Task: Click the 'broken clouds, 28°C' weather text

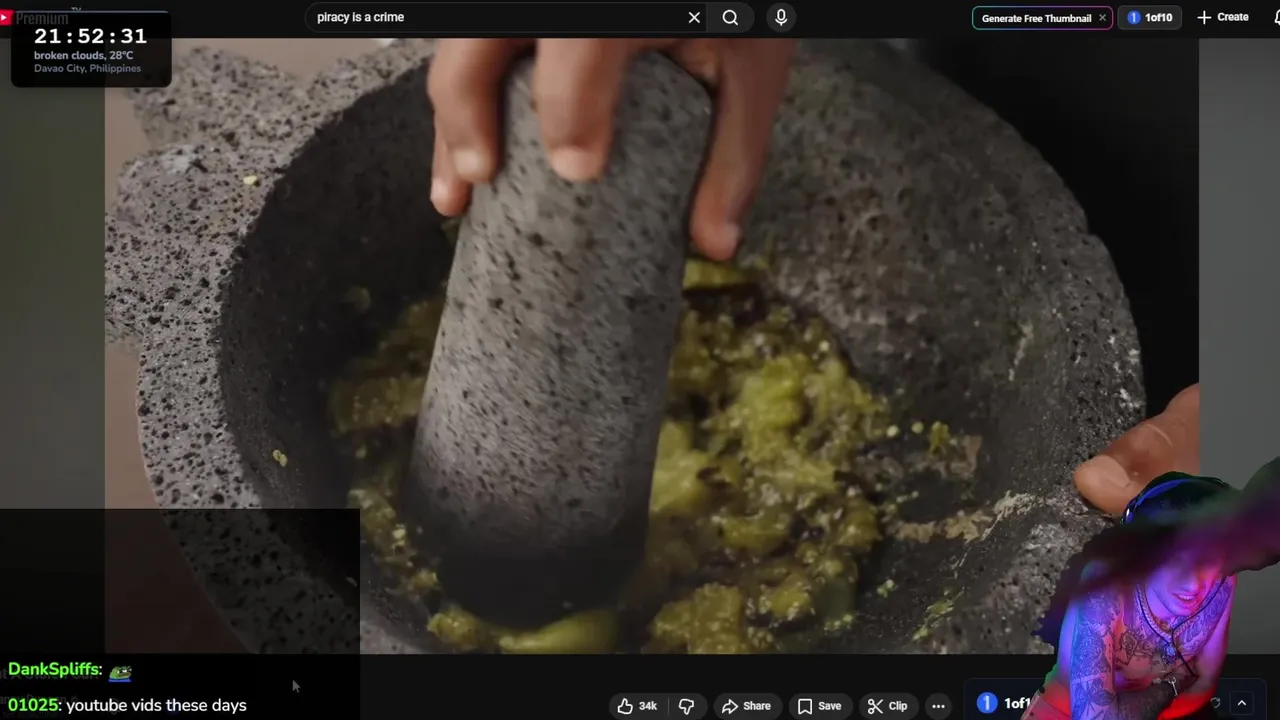Action: click(83, 56)
